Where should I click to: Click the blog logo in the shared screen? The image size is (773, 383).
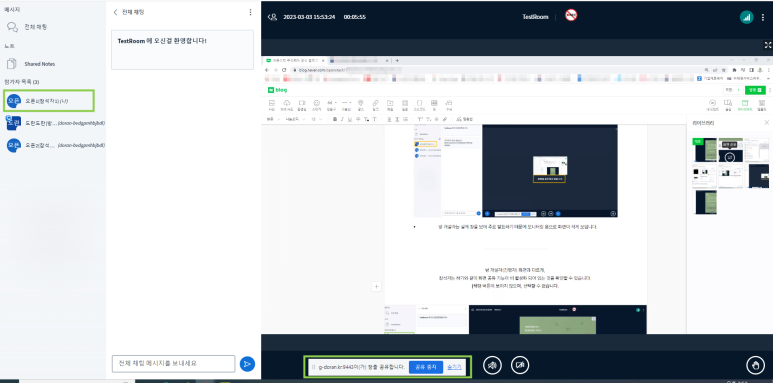pyautogui.click(x=278, y=90)
